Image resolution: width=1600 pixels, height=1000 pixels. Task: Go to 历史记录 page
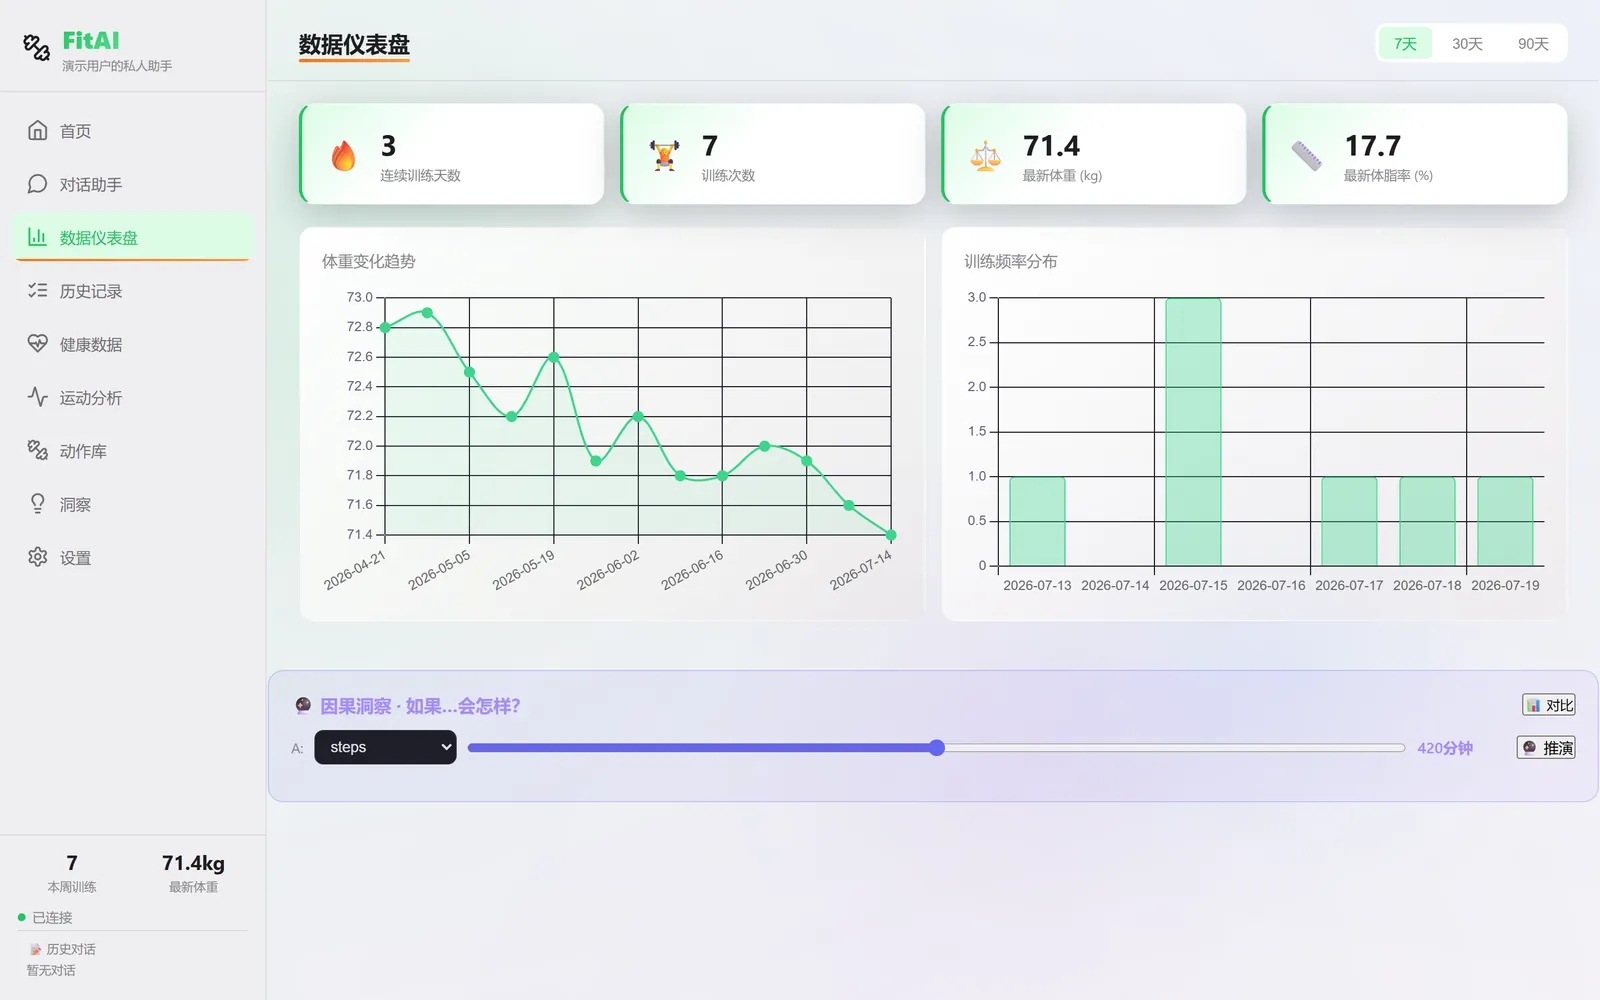[132, 291]
